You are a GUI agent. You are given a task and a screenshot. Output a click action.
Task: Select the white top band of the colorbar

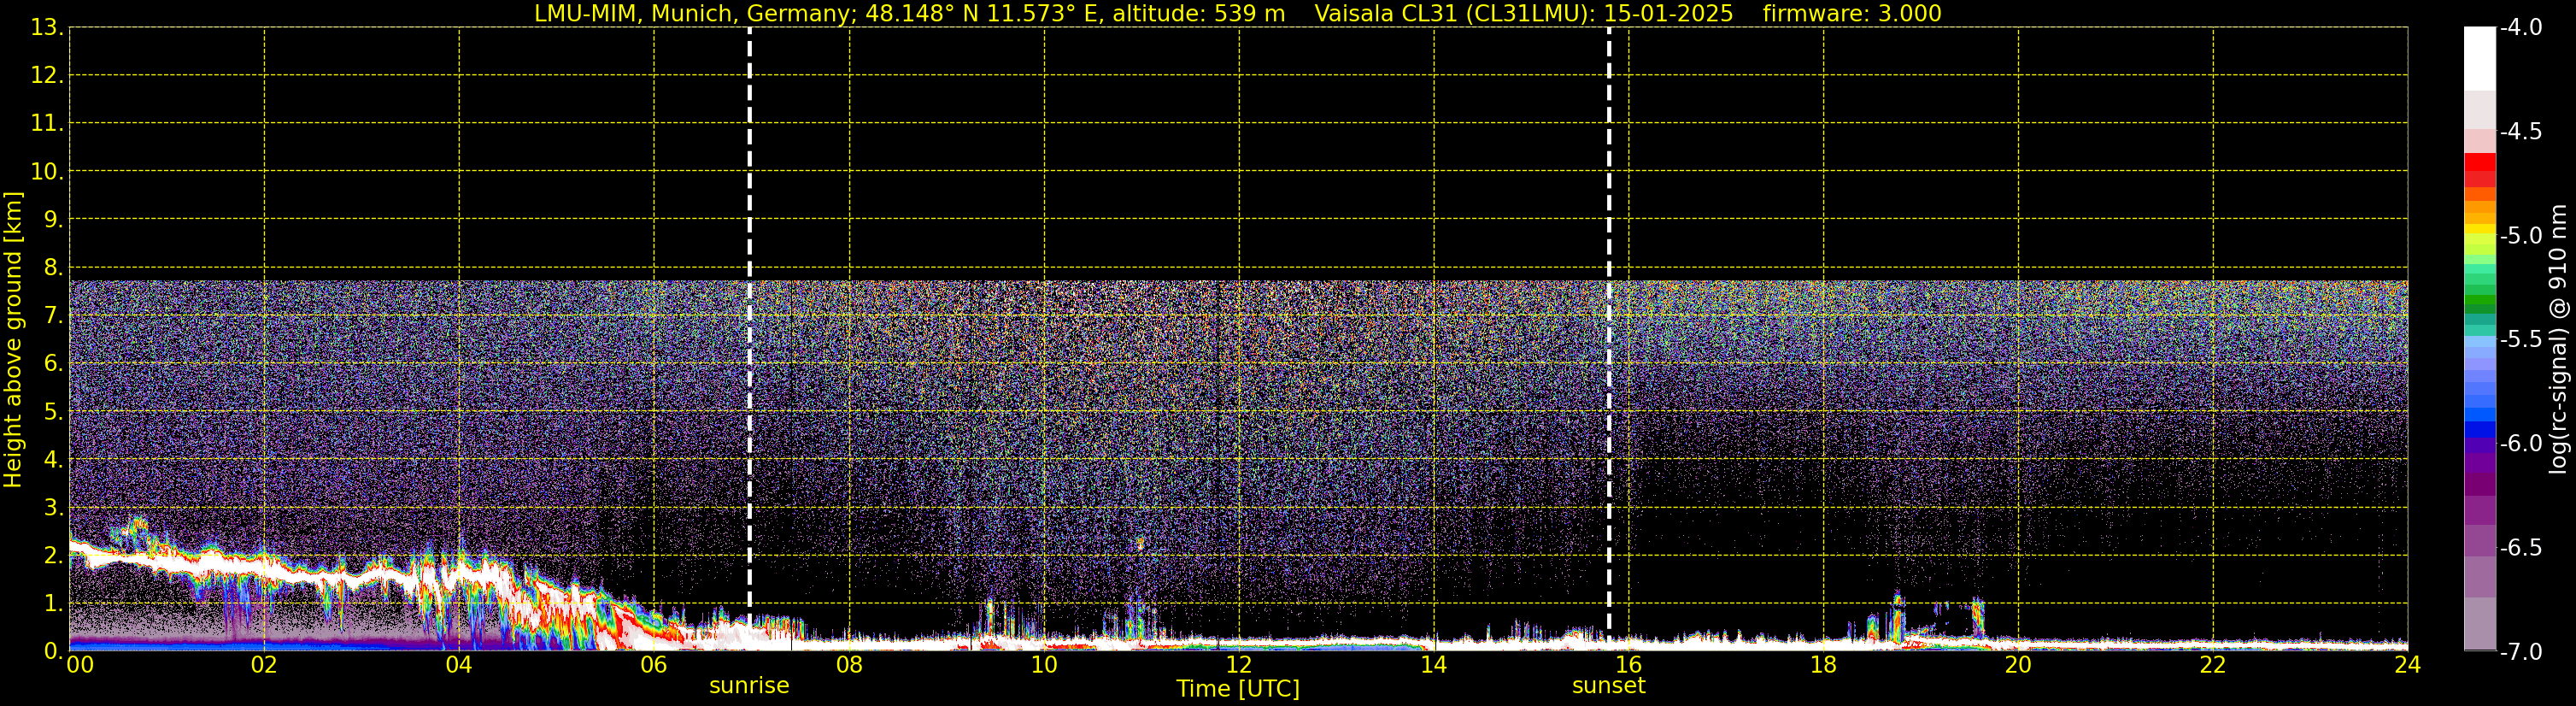pyautogui.click(x=2479, y=59)
